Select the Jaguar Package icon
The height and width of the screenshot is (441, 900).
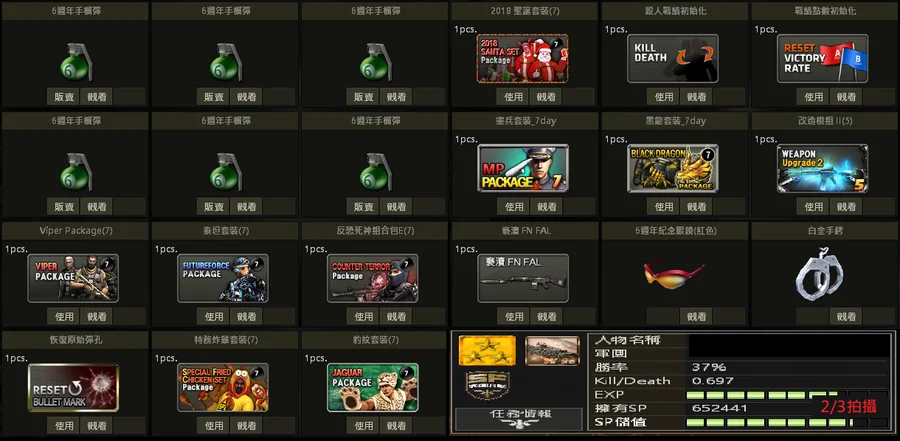click(x=373, y=388)
